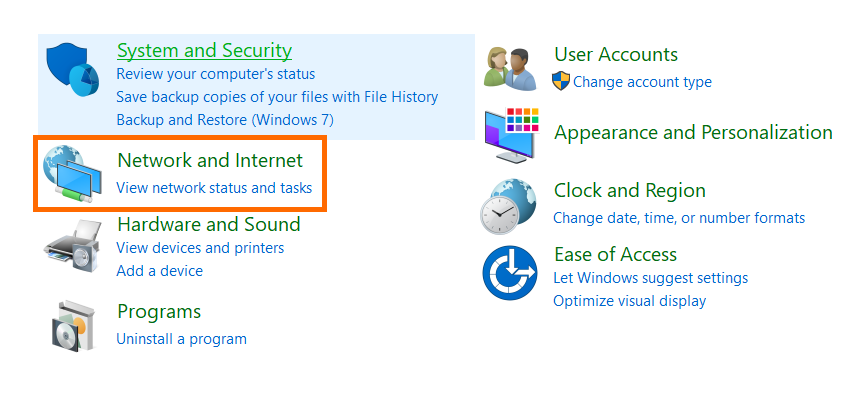The image size is (844, 410).
Task: Click the User Accounts people icon
Action: click(510, 68)
